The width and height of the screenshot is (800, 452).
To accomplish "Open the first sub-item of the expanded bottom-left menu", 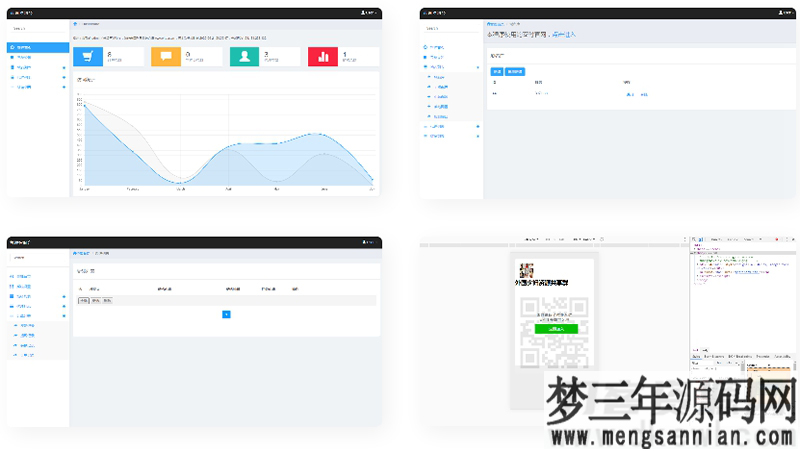I will click(x=25, y=325).
